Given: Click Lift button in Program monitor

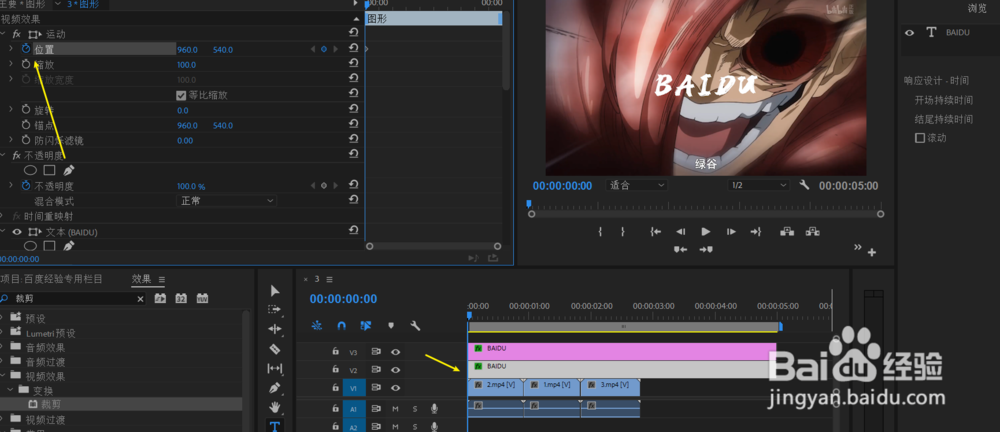Looking at the screenshot, I should (x=786, y=232).
